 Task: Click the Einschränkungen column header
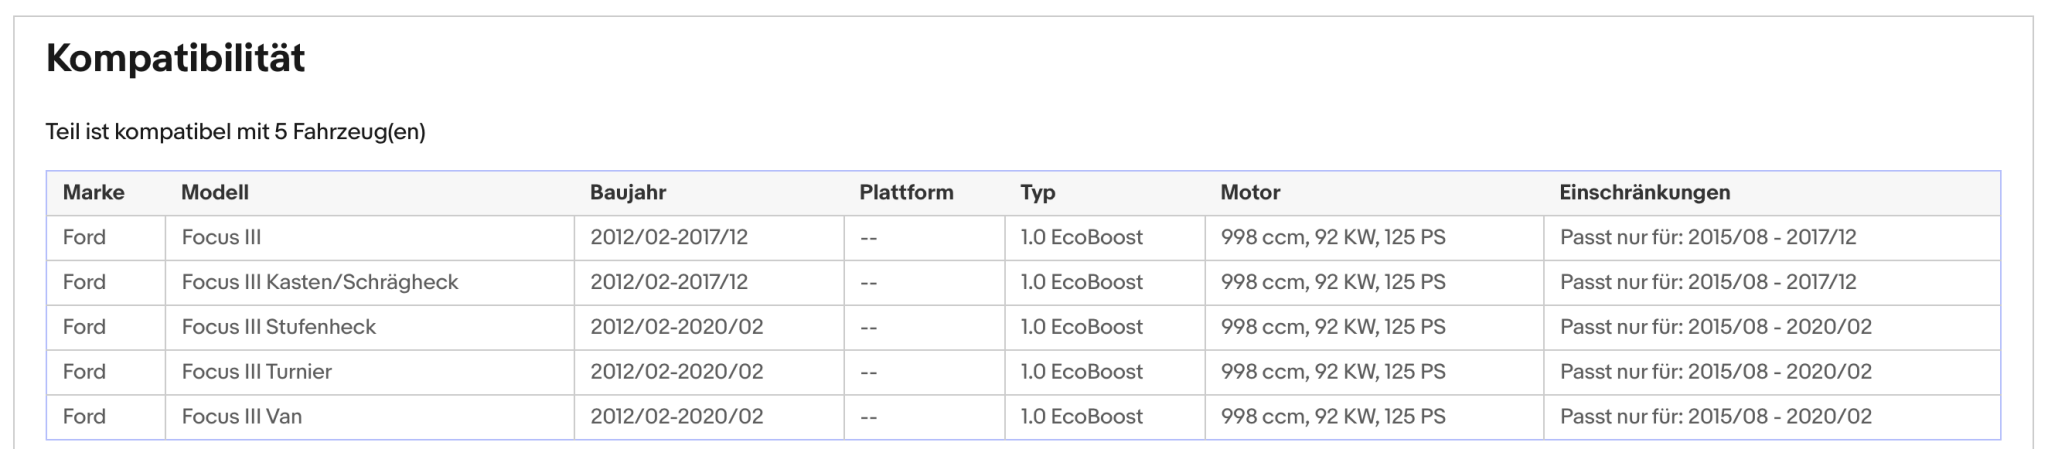(1645, 192)
